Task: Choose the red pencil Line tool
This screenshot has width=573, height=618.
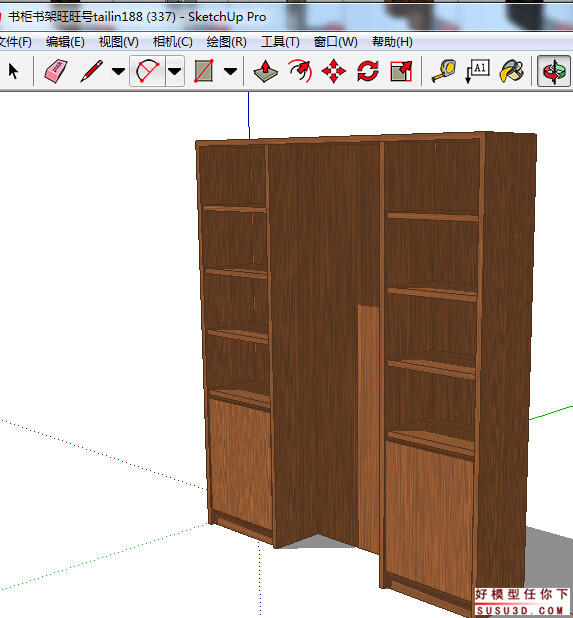Action: tap(91, 71)
